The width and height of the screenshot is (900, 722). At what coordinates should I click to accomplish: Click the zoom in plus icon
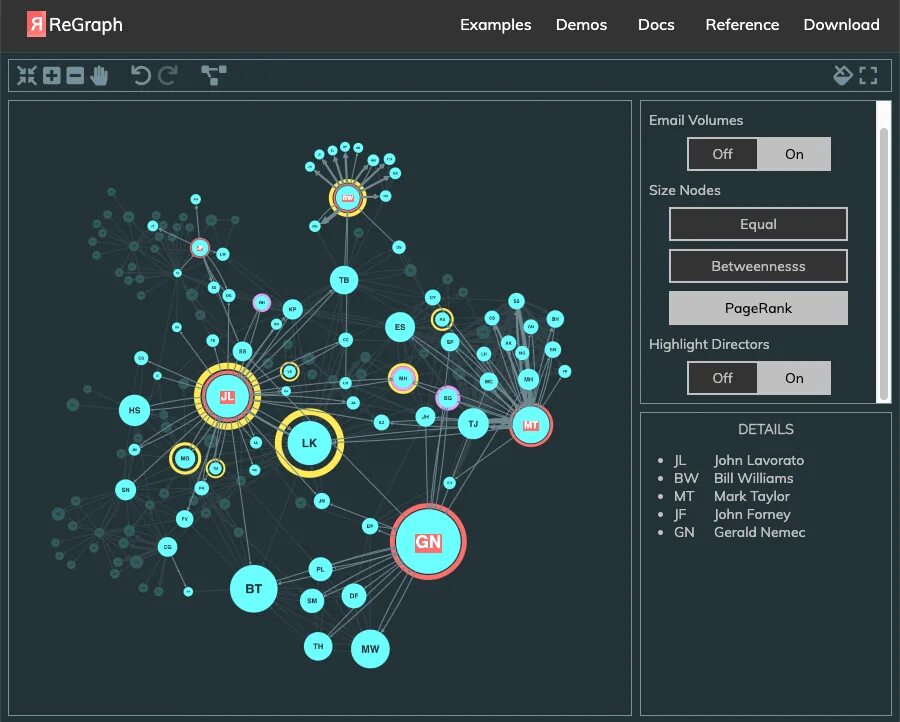point(52,75)
